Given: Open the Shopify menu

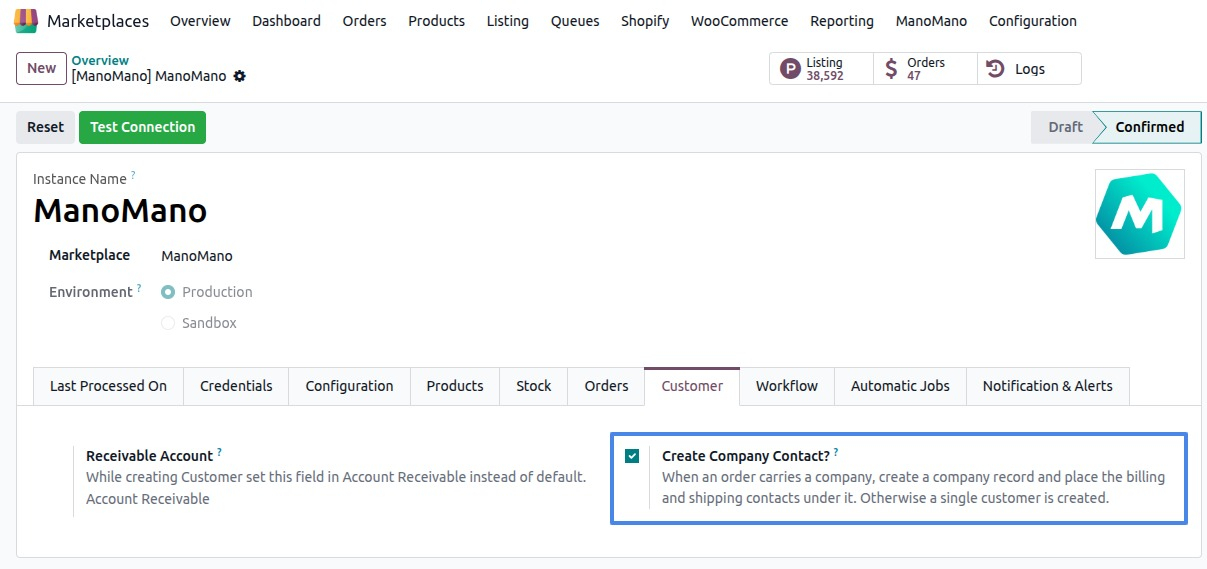Looking at the screenshot, I should point(645,21).
